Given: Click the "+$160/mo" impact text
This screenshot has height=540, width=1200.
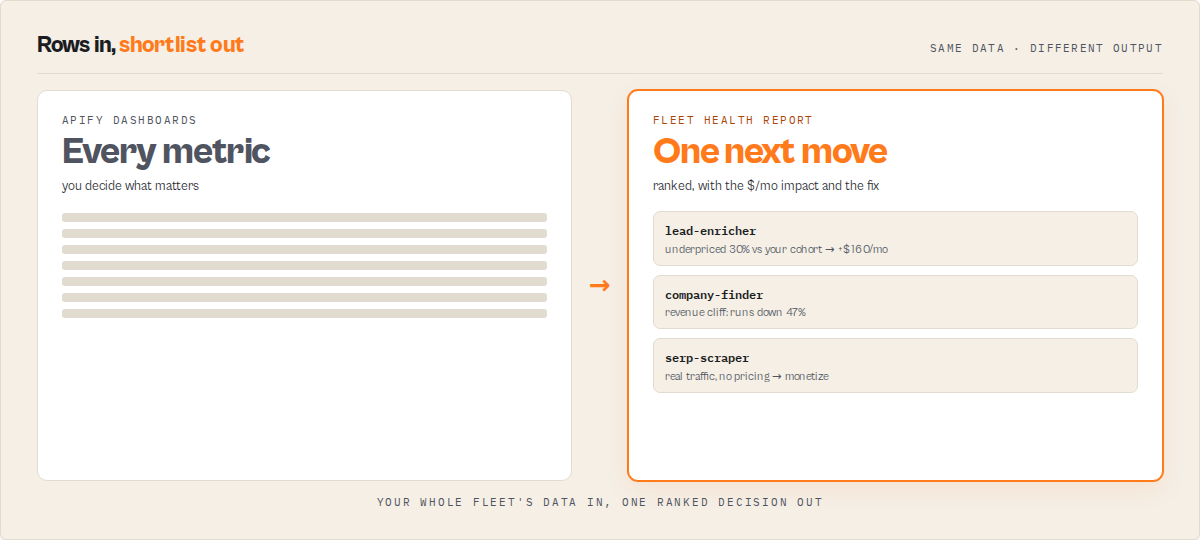Looking at the screenshot, I should 863,249.
